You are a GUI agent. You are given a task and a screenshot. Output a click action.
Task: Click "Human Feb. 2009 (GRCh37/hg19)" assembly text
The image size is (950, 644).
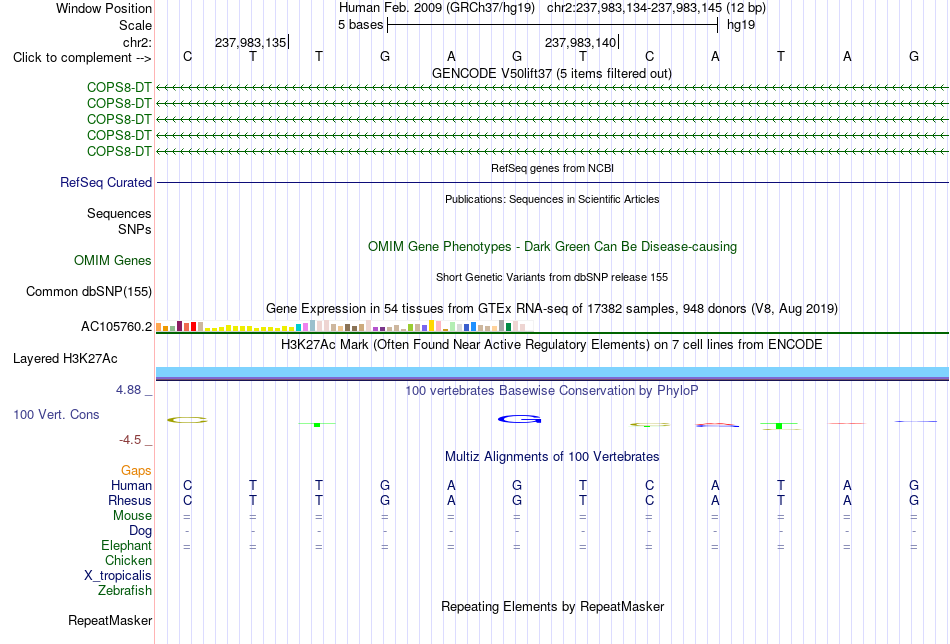tap(437, 8)
